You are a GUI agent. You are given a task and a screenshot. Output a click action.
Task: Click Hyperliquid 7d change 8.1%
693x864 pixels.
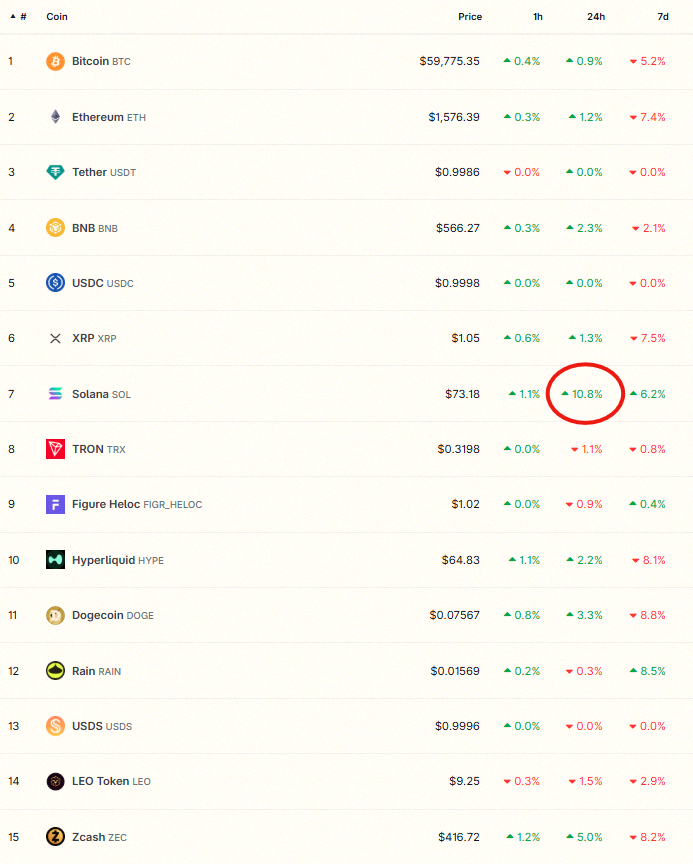point(649,560)
